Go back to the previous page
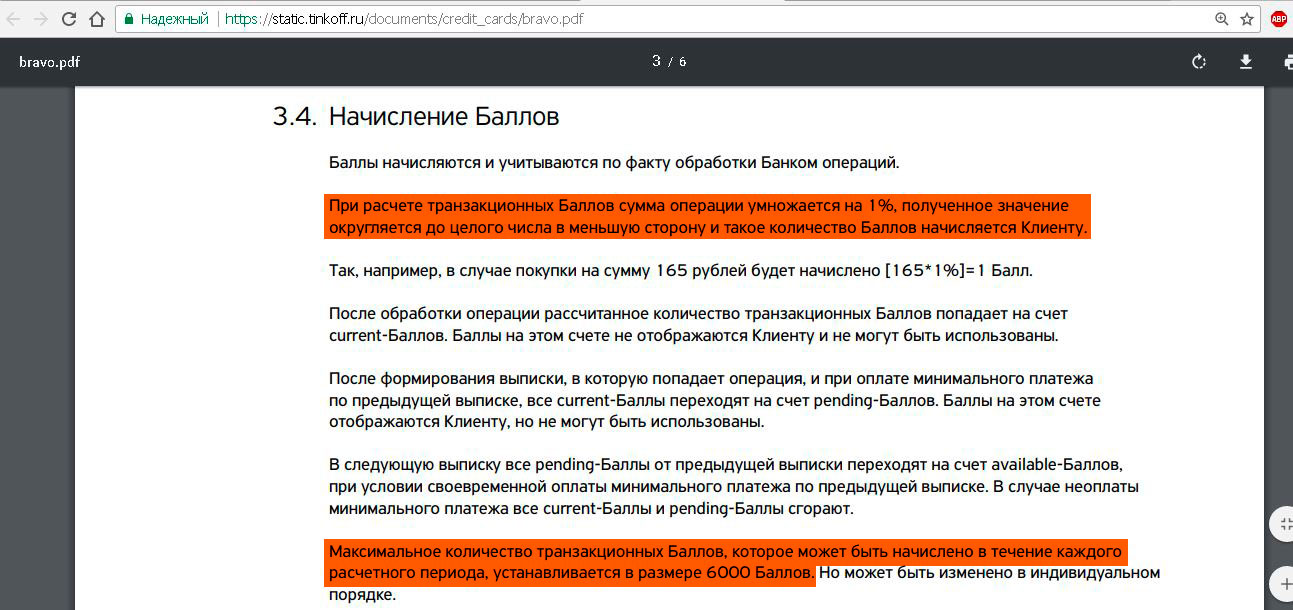This screenshot has height=610, width=1293. [14, 19]
